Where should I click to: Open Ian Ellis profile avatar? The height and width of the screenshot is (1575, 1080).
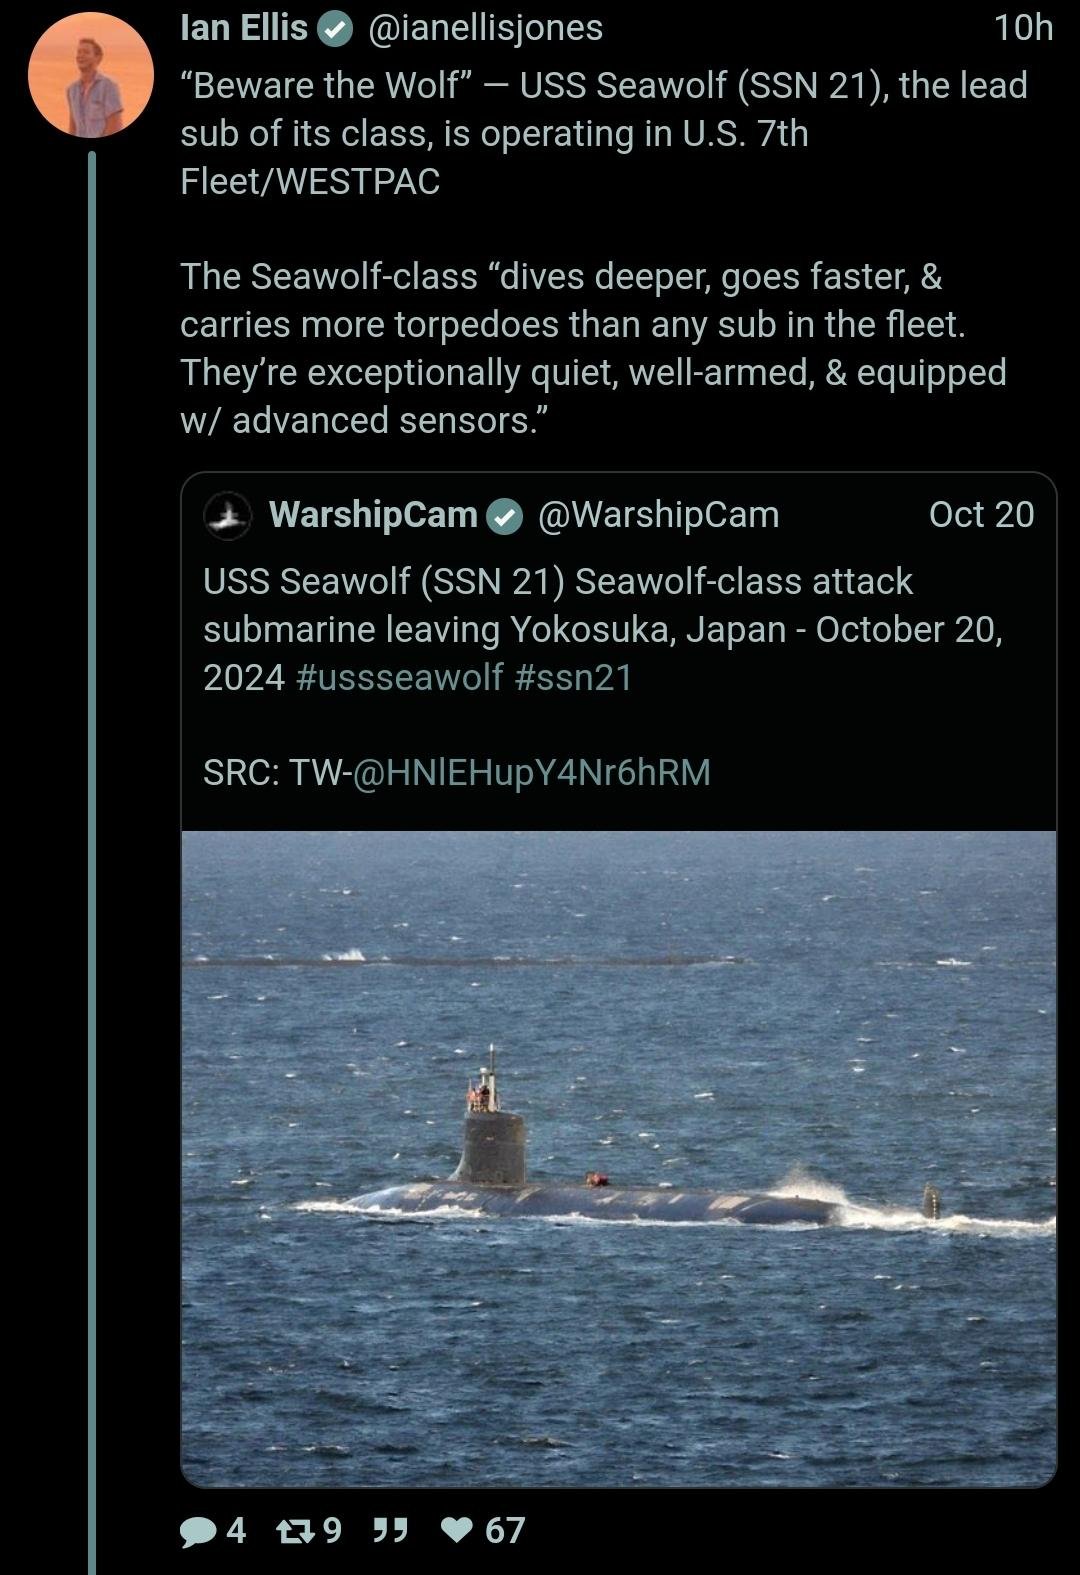tap(91, 75)
